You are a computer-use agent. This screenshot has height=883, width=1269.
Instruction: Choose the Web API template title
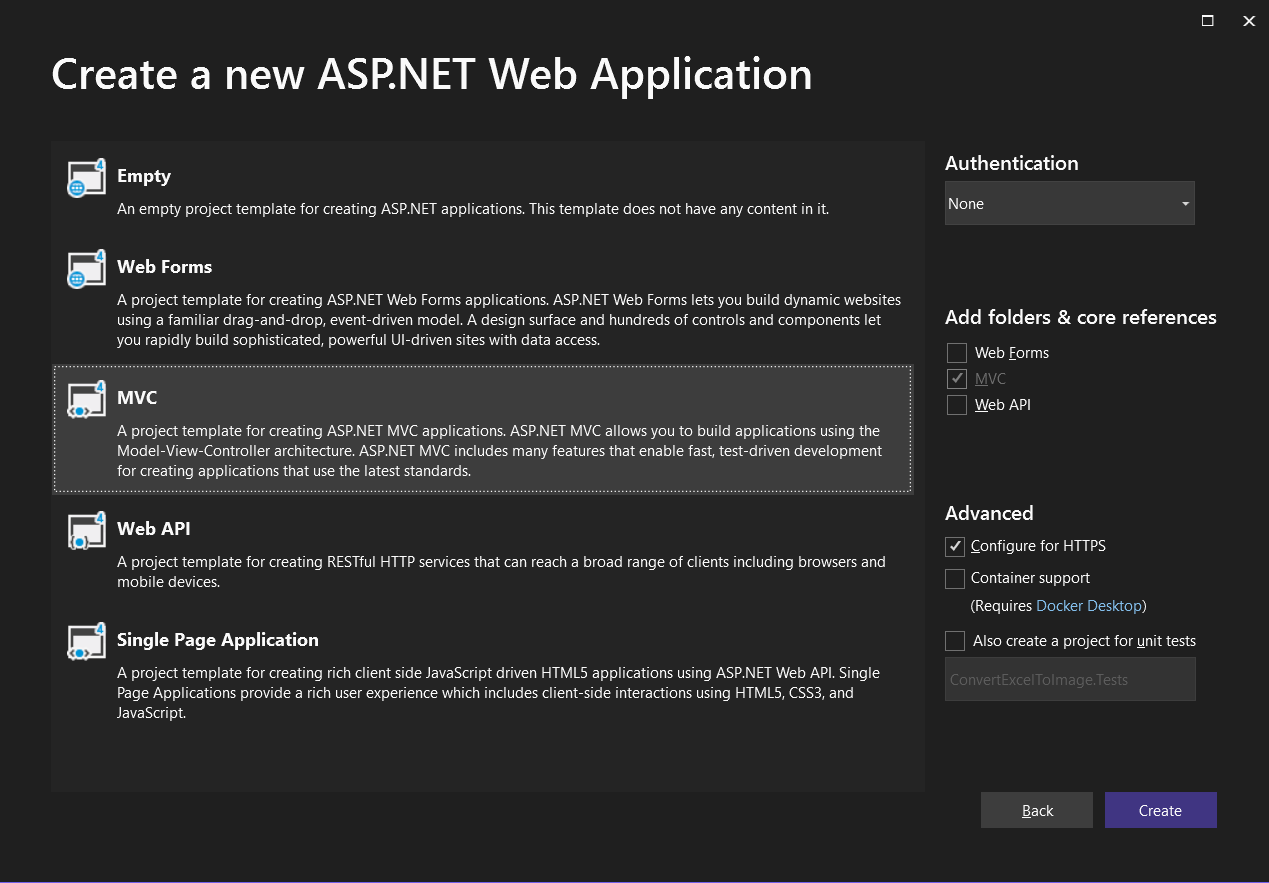pos(153,529)
